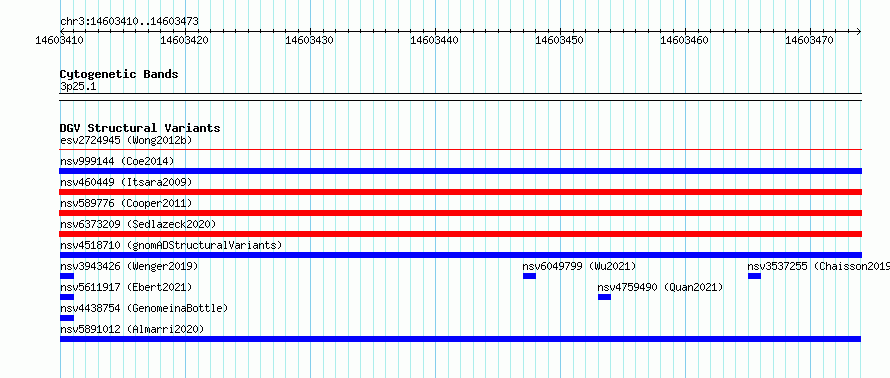Screen dimensions: 890x378
Task: Click ruler coordinate 14603470
Action: point(809,40)
